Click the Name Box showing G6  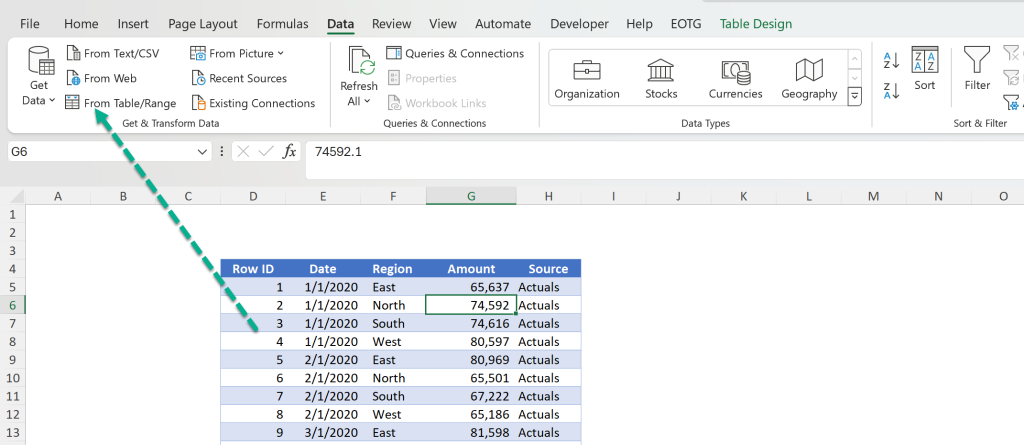coord(101,152)
